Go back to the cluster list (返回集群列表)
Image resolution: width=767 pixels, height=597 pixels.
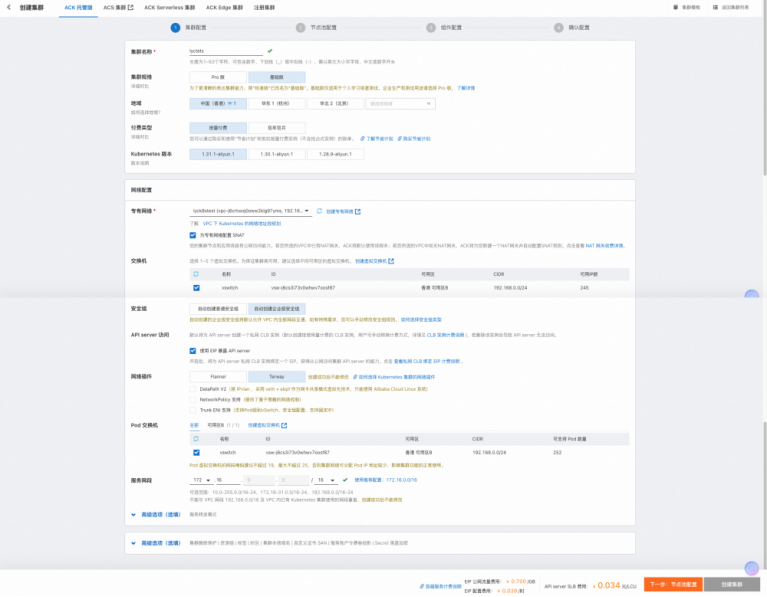(x=731, y=7)
